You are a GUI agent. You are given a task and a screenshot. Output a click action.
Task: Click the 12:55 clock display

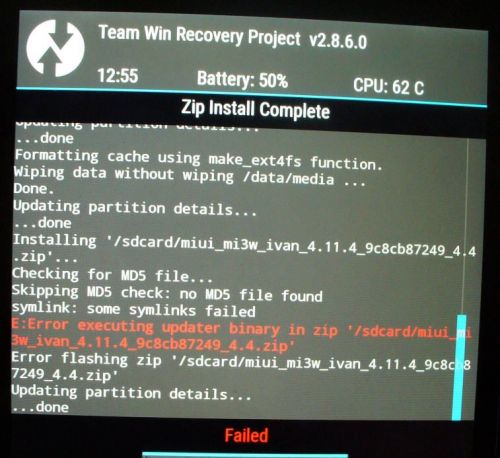(x=118, y=76)
